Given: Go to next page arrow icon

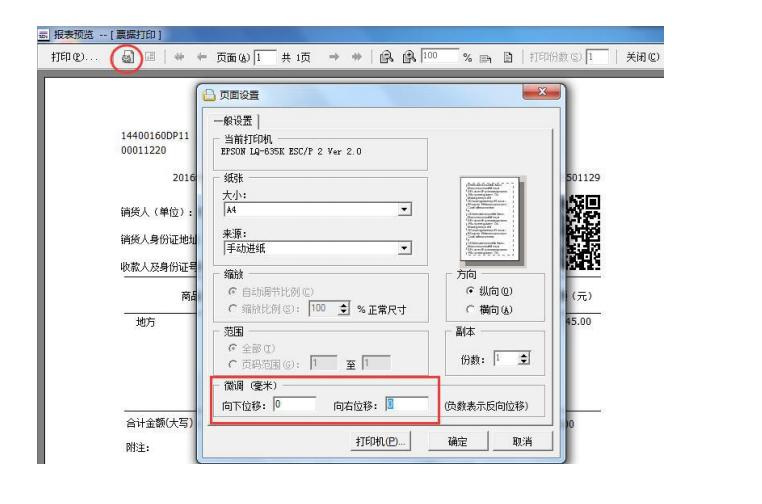Looking at the screenshot, I should tap(334, 57).
